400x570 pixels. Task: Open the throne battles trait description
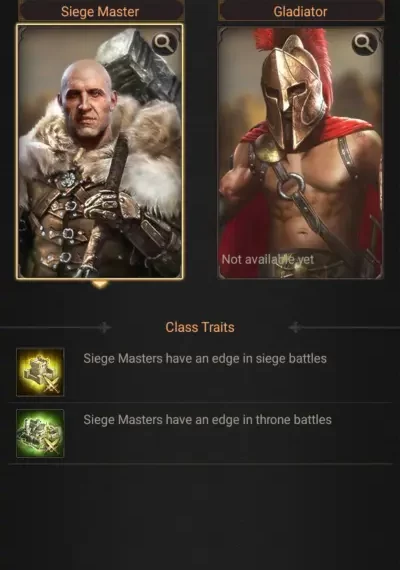point(208,420)
